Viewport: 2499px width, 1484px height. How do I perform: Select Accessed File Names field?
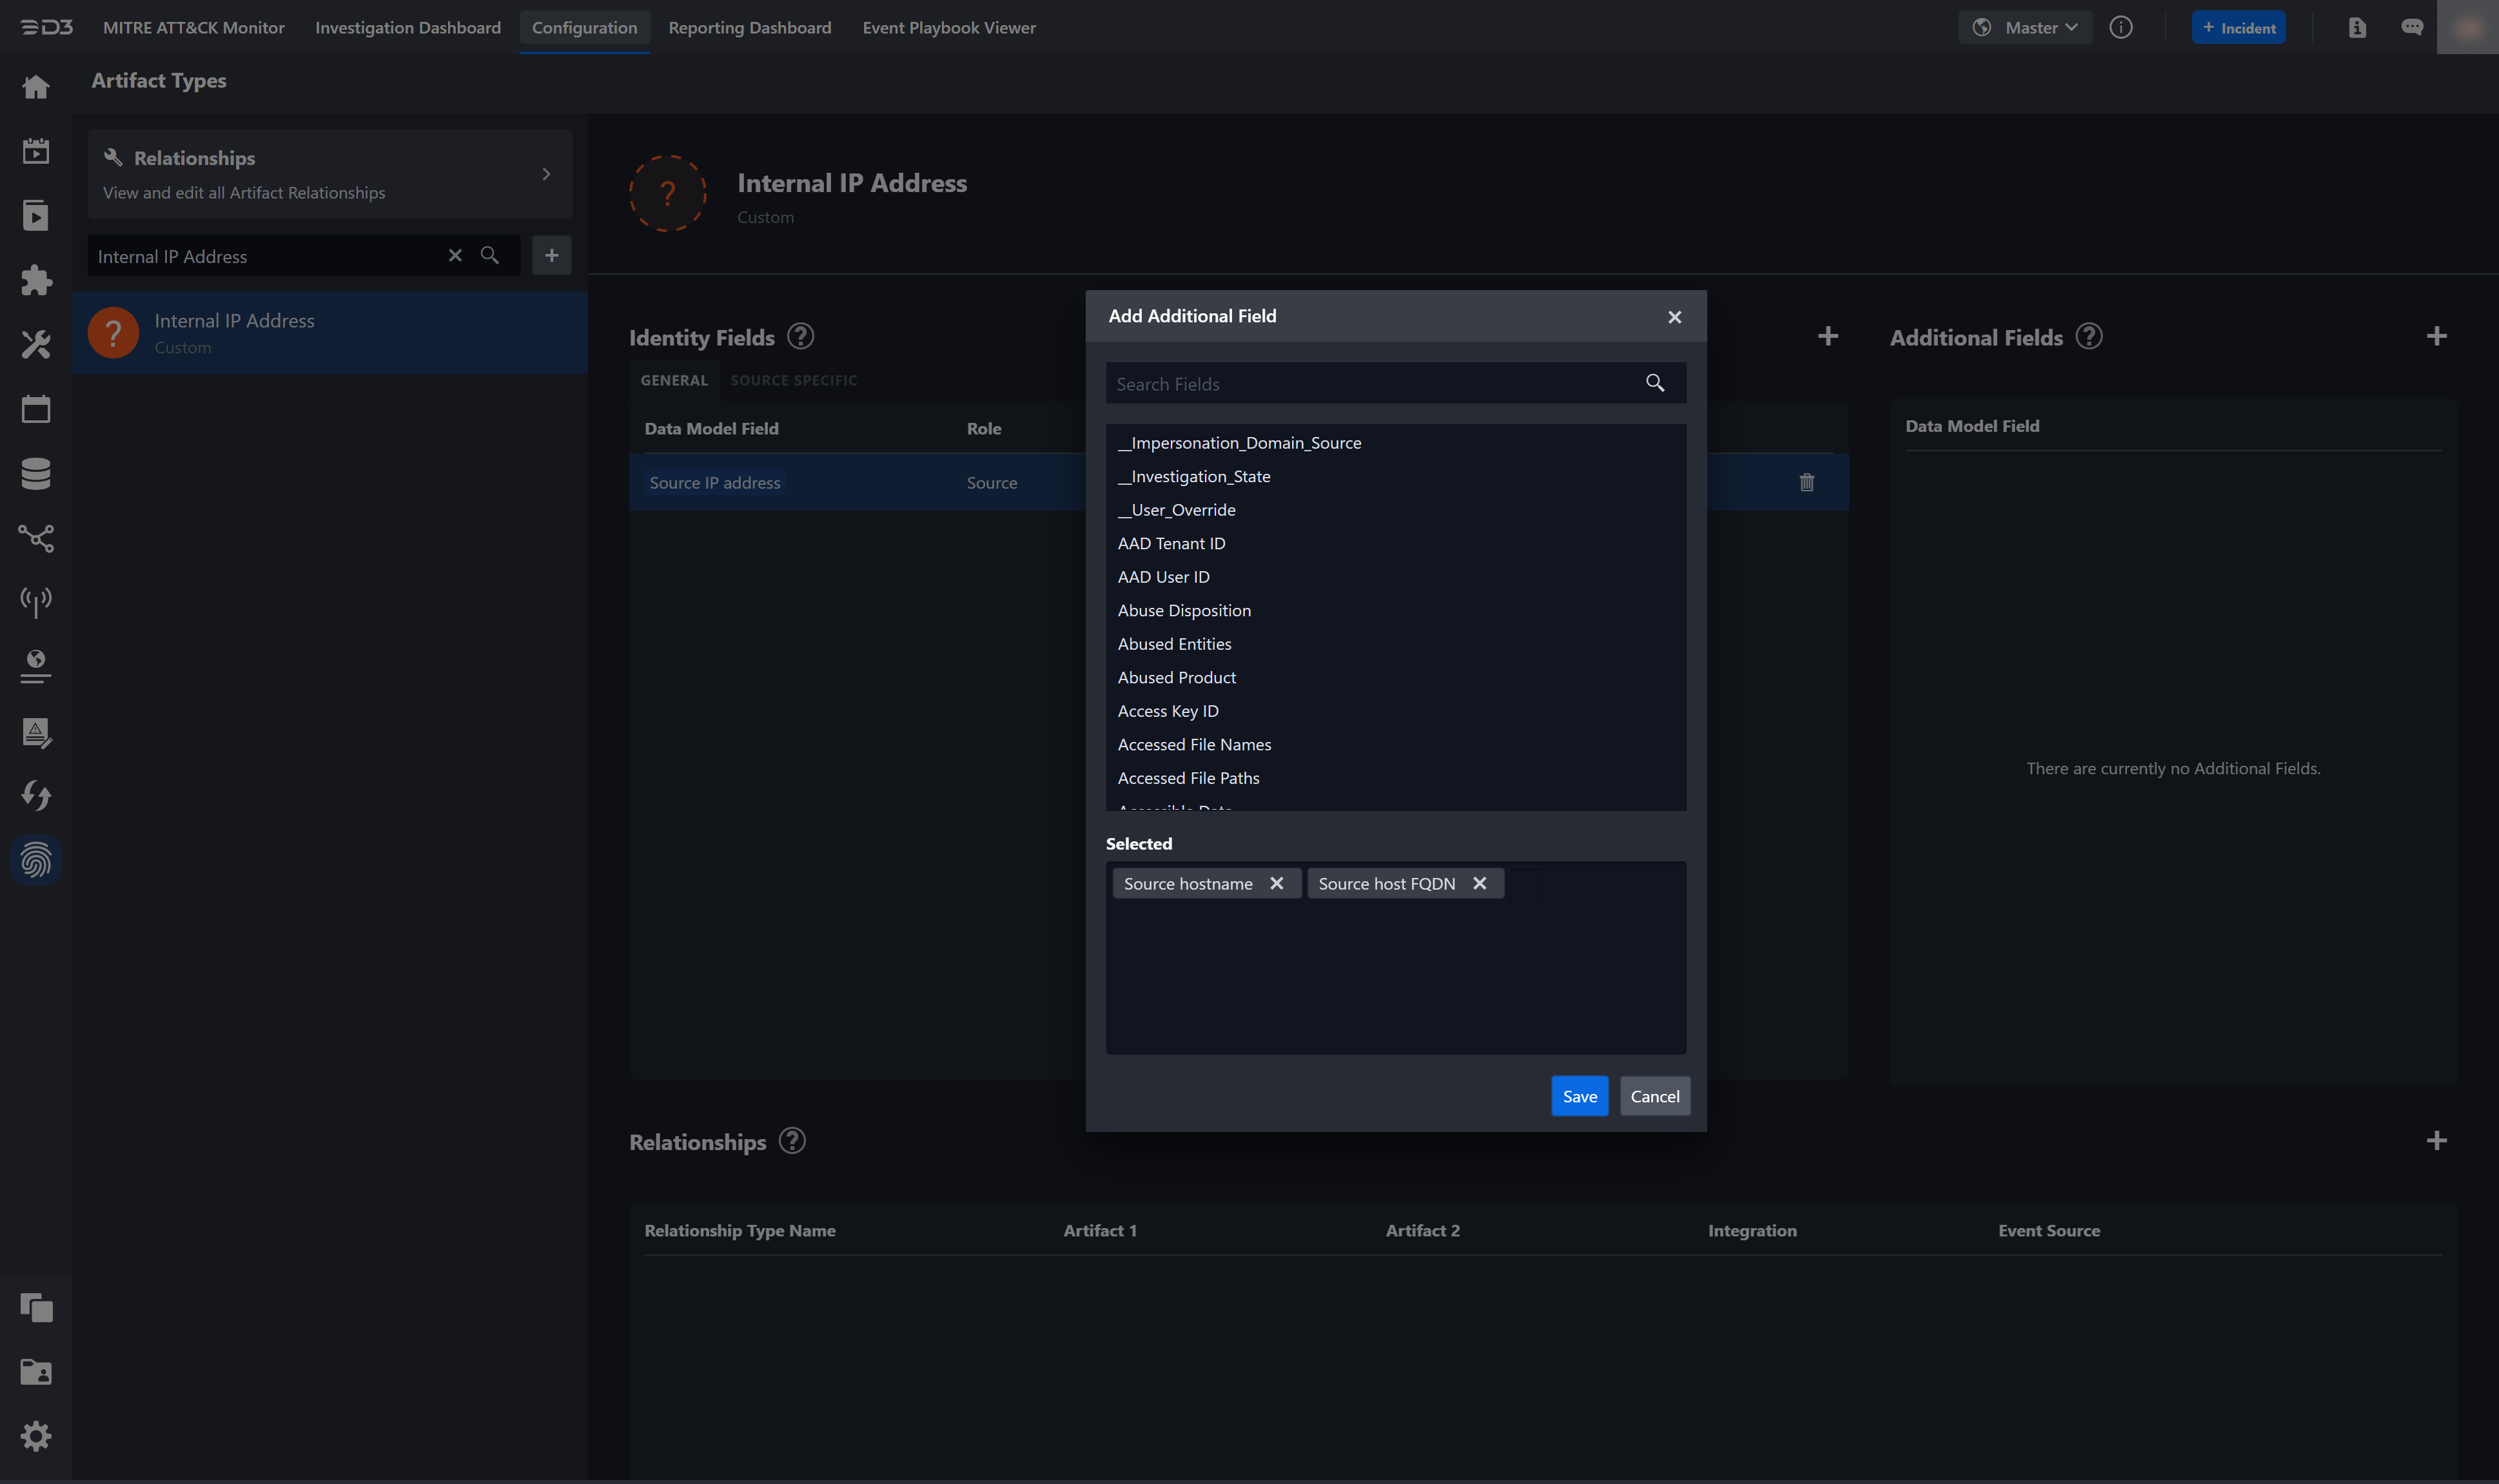coord(1395,744)
